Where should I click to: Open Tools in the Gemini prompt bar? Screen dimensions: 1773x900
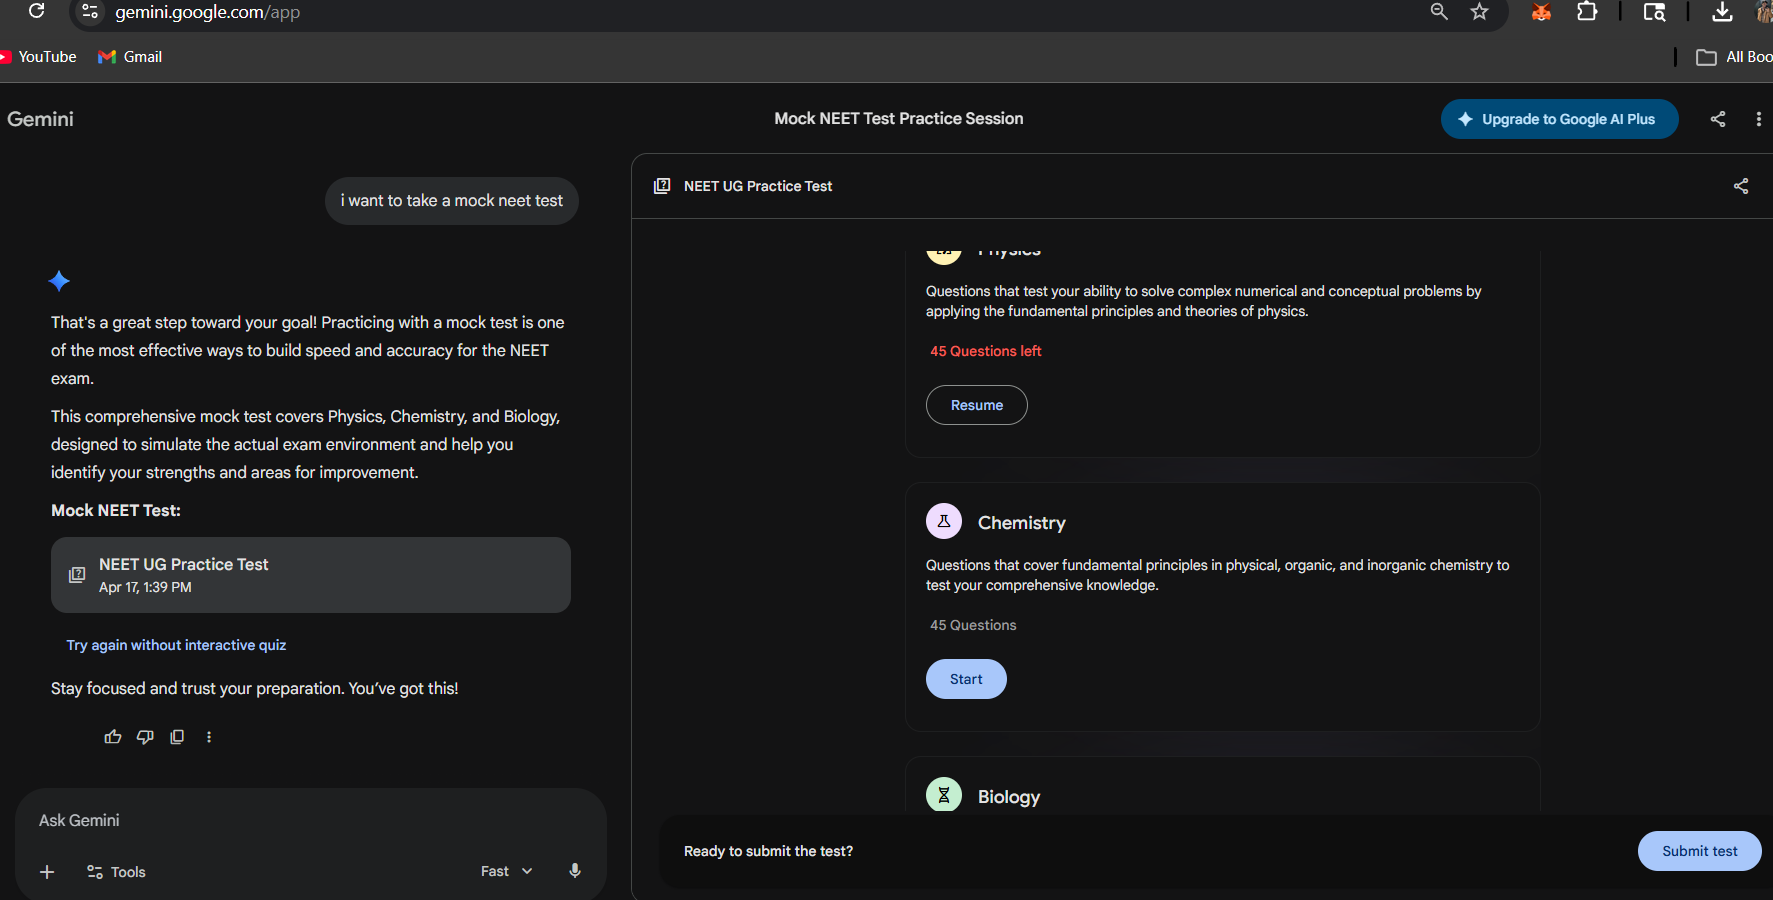(115, 871)
